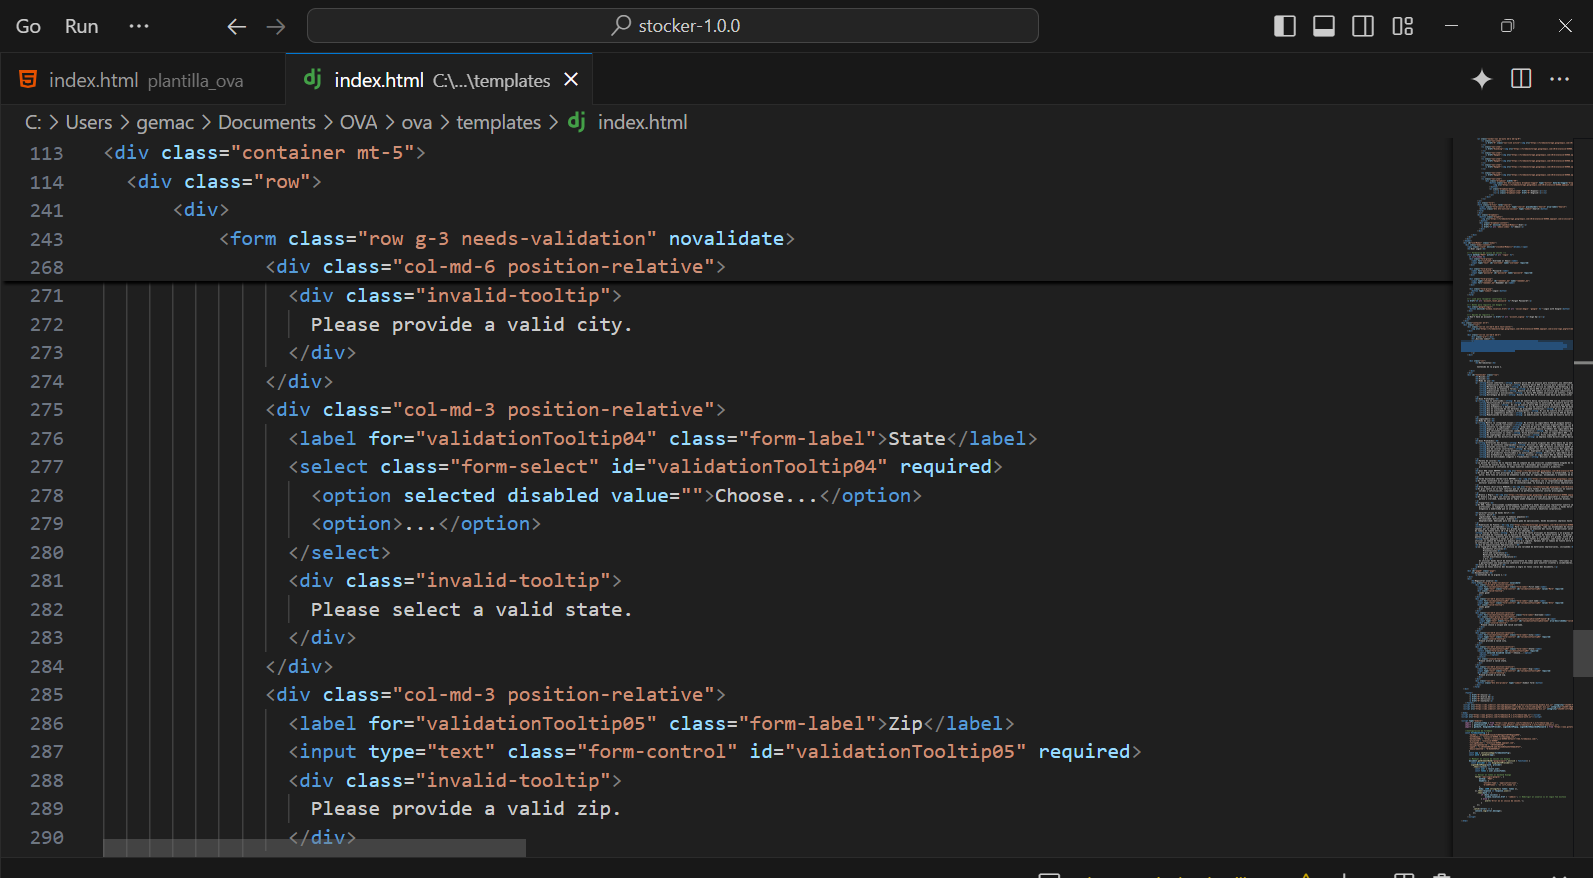Click the vertical scrollbar thumb on the right edge
This screenshot has height=878, width=1593.
point(1582,654)
